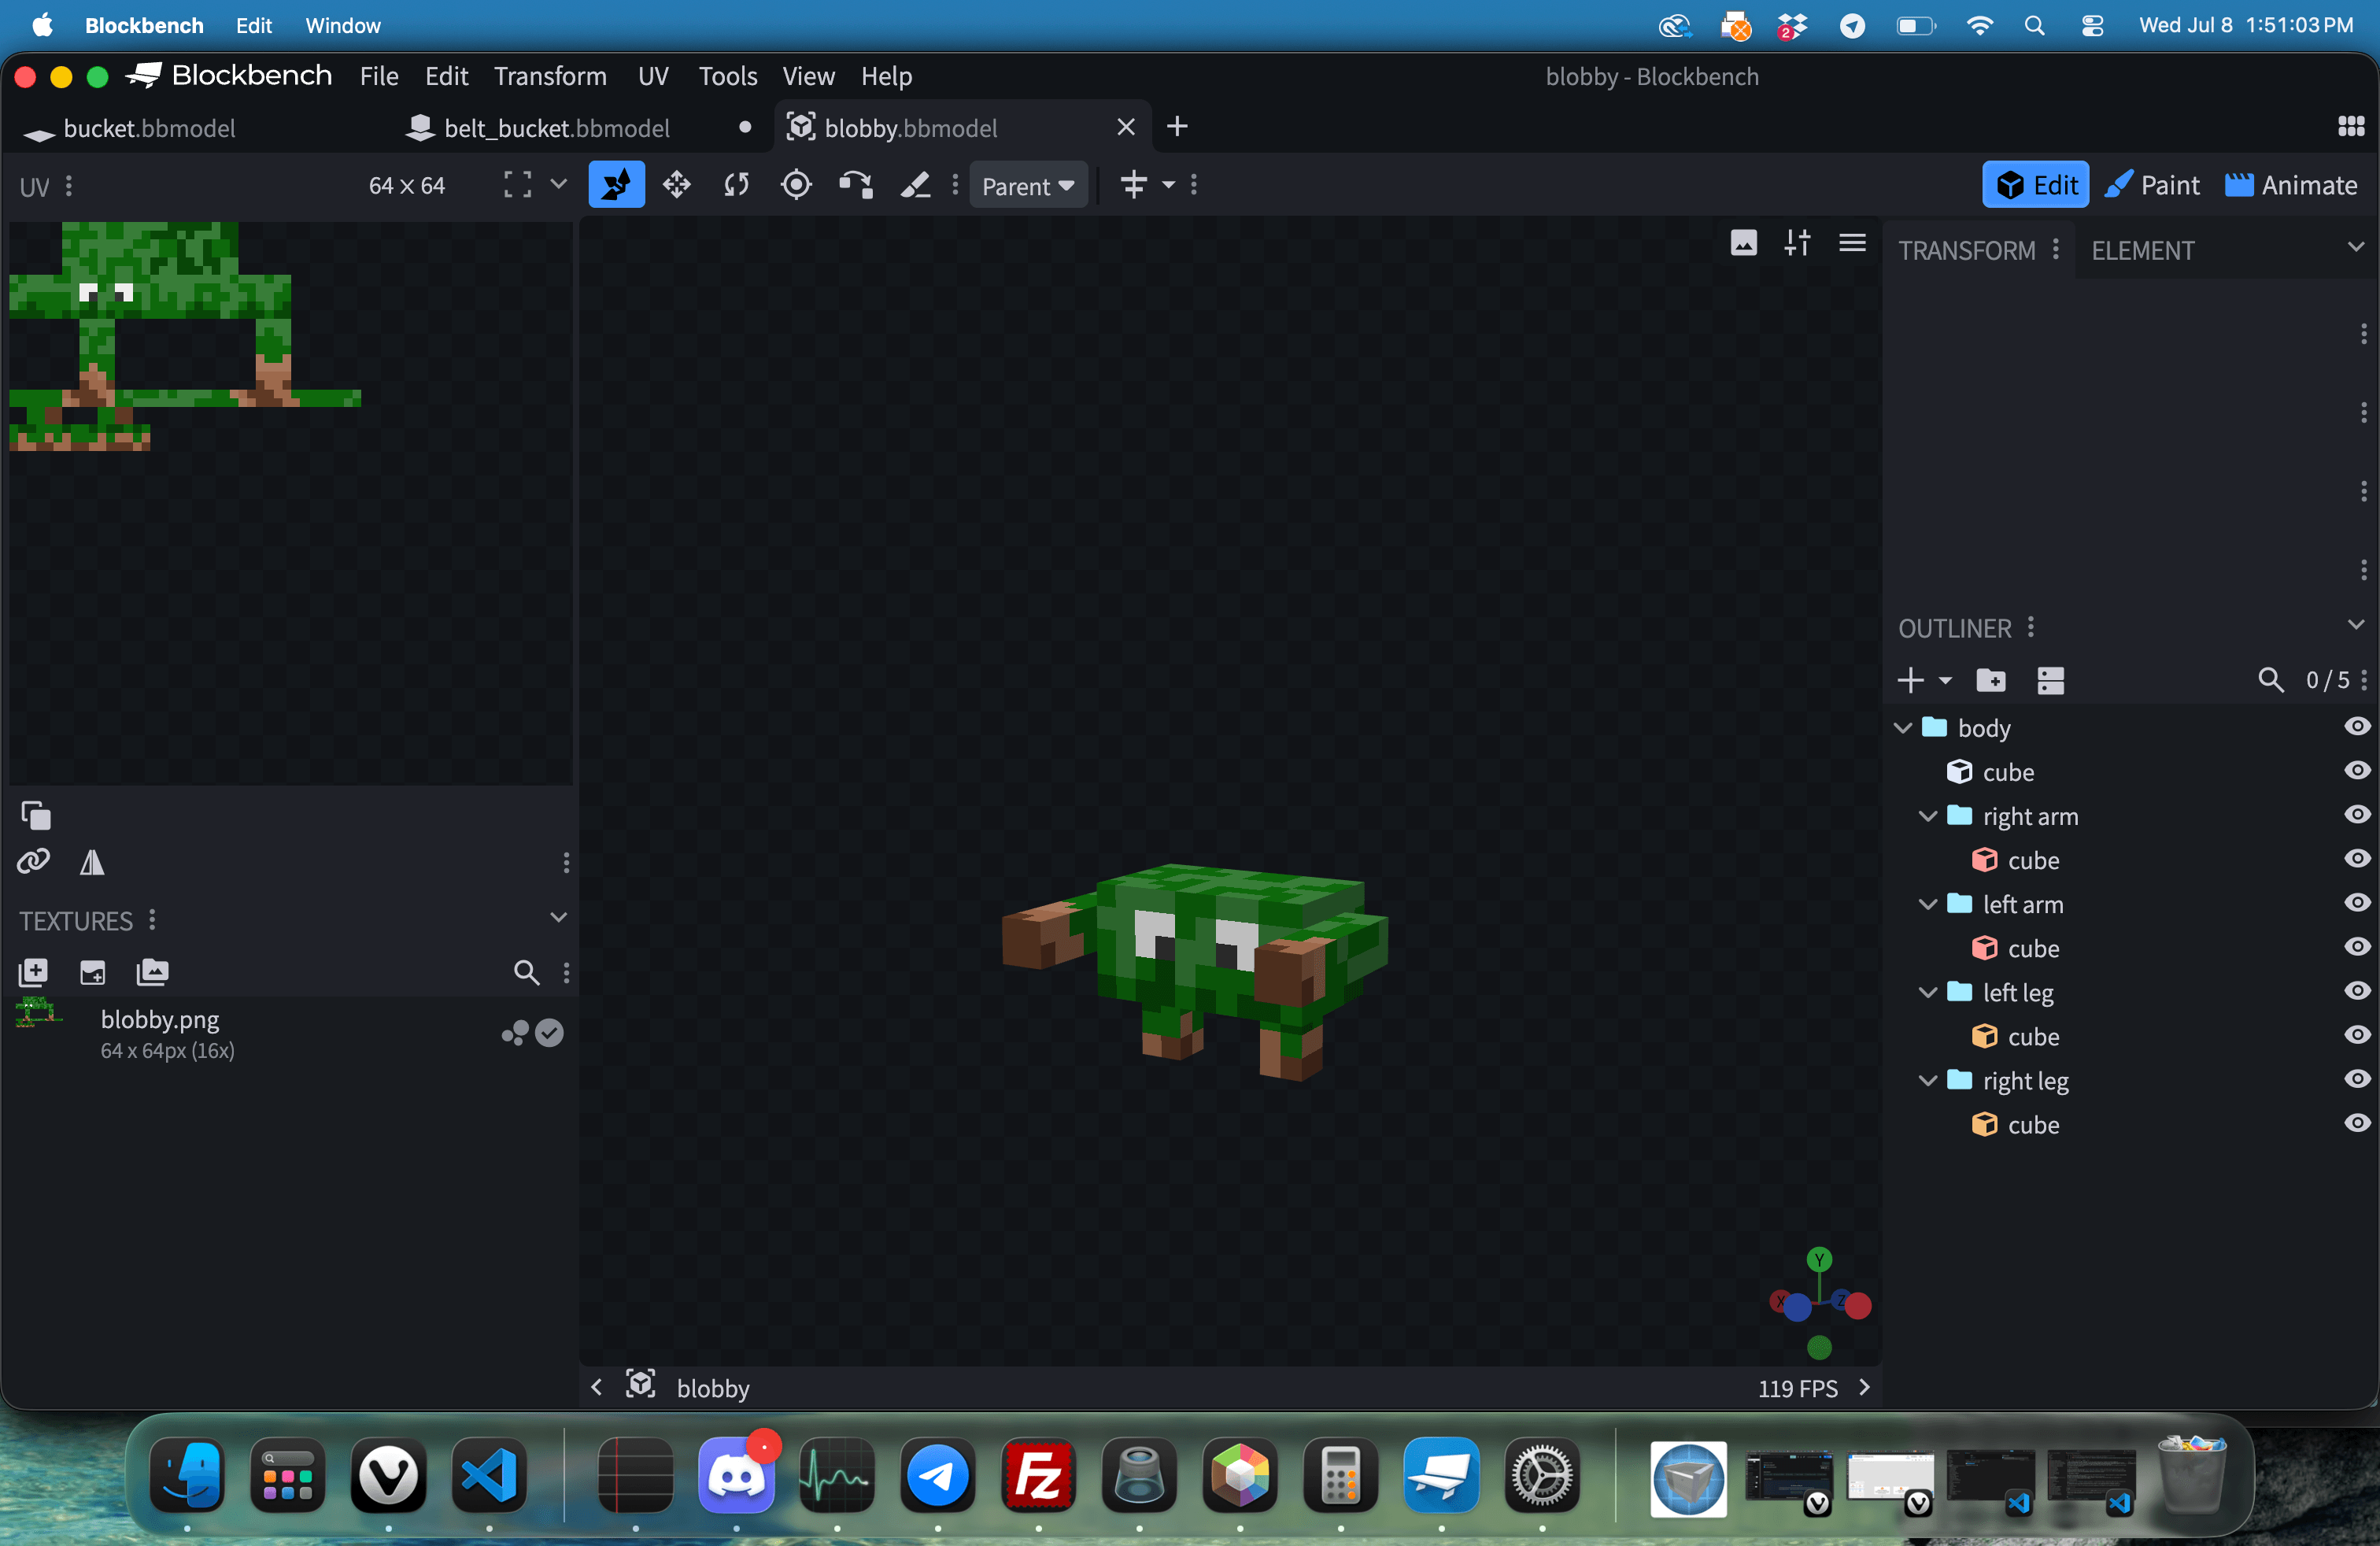Select the Seam tool pencil icon

[915, 185]
